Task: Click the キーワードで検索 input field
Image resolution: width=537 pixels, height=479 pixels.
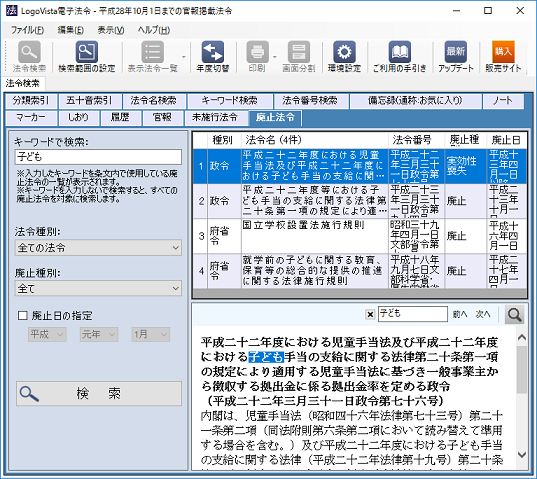Action: (98, 157)
